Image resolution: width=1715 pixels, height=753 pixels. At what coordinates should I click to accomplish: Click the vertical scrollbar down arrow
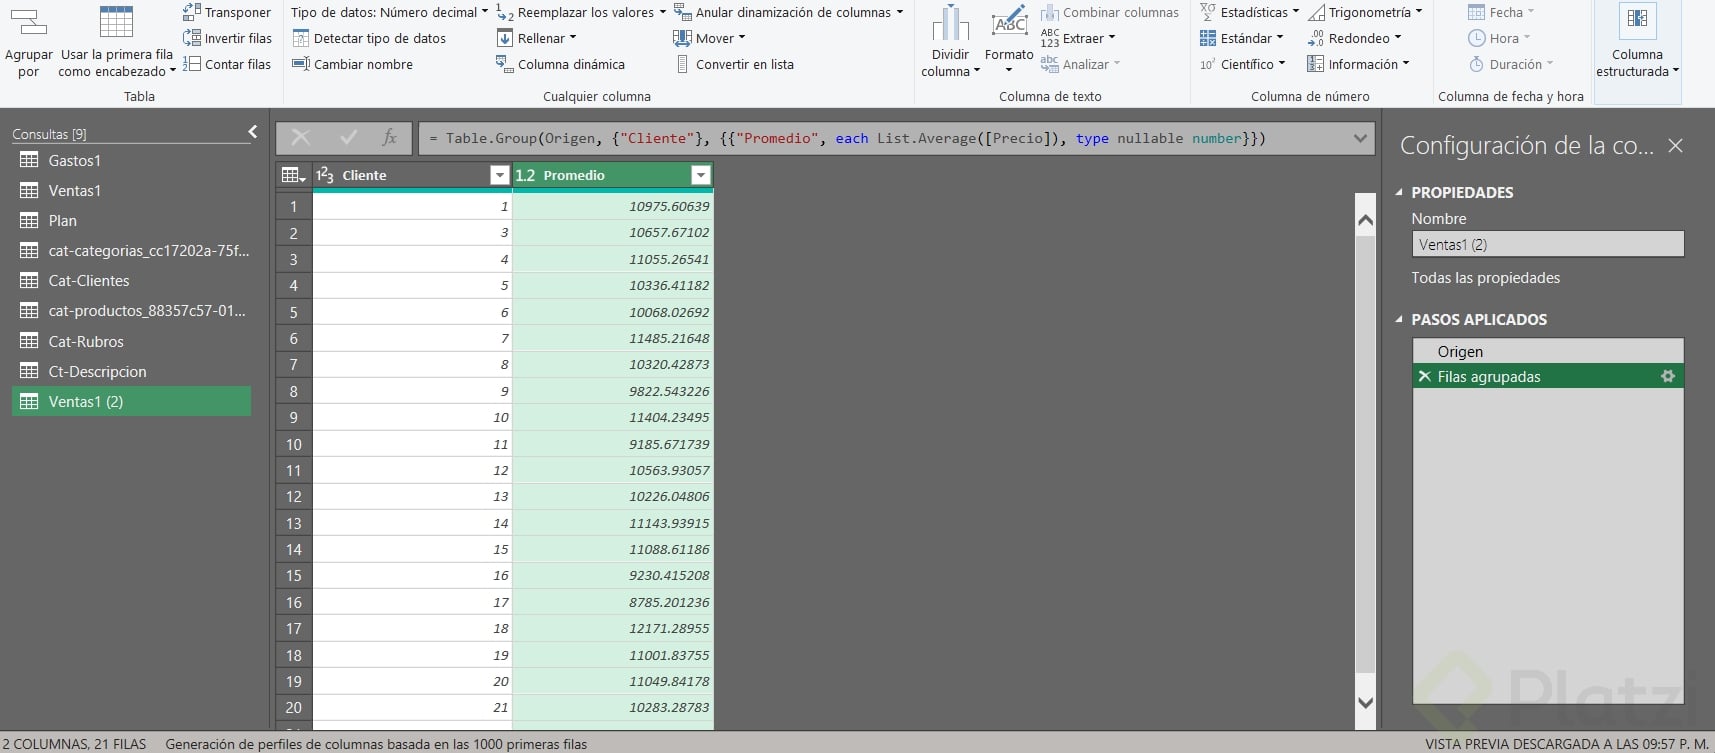coord(1365,702)
